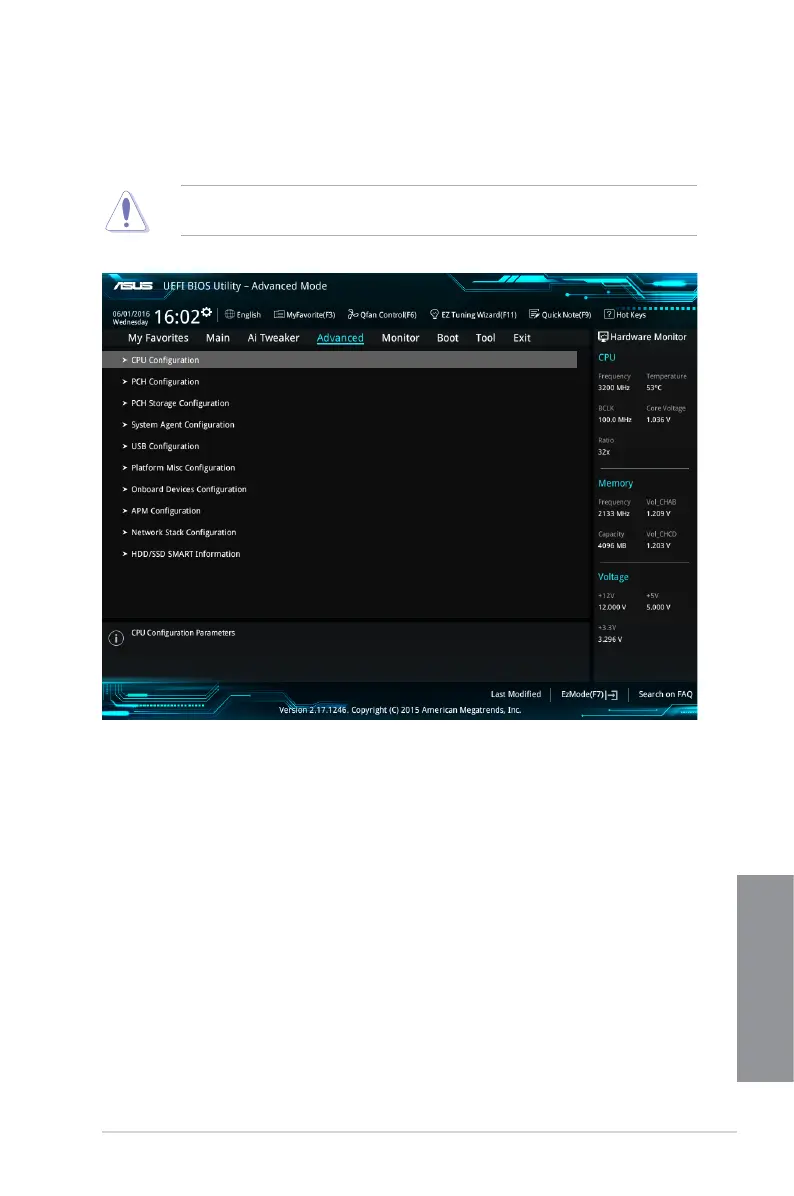Open System Agent Configuration entry text
The height and width of the screenshot is (1196, 794).
coord(183,425)
